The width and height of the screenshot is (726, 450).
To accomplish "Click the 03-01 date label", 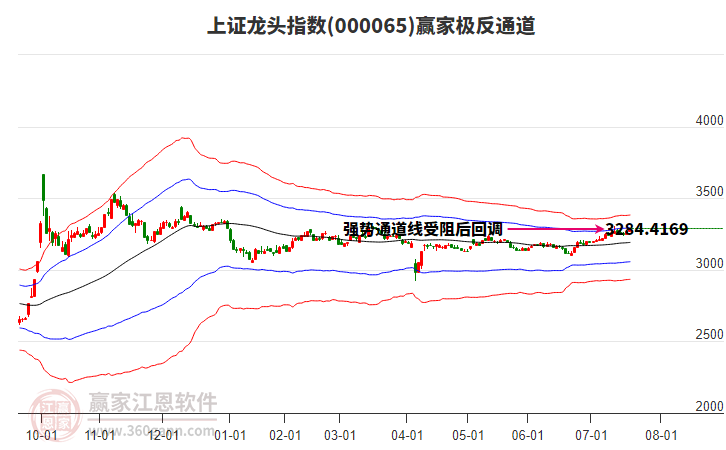I will click(340, 436).
